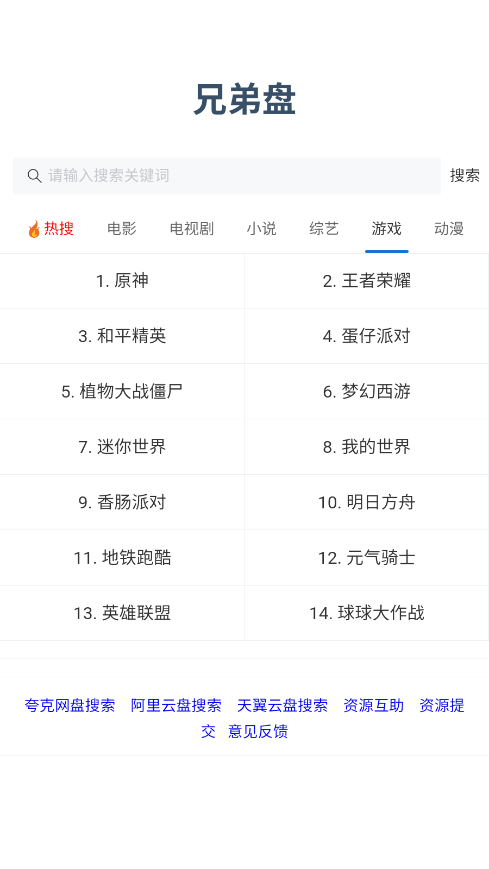Click the 我的世界 search entry
489x869 pixels.
pyautogui.click(x=366, y=447)
